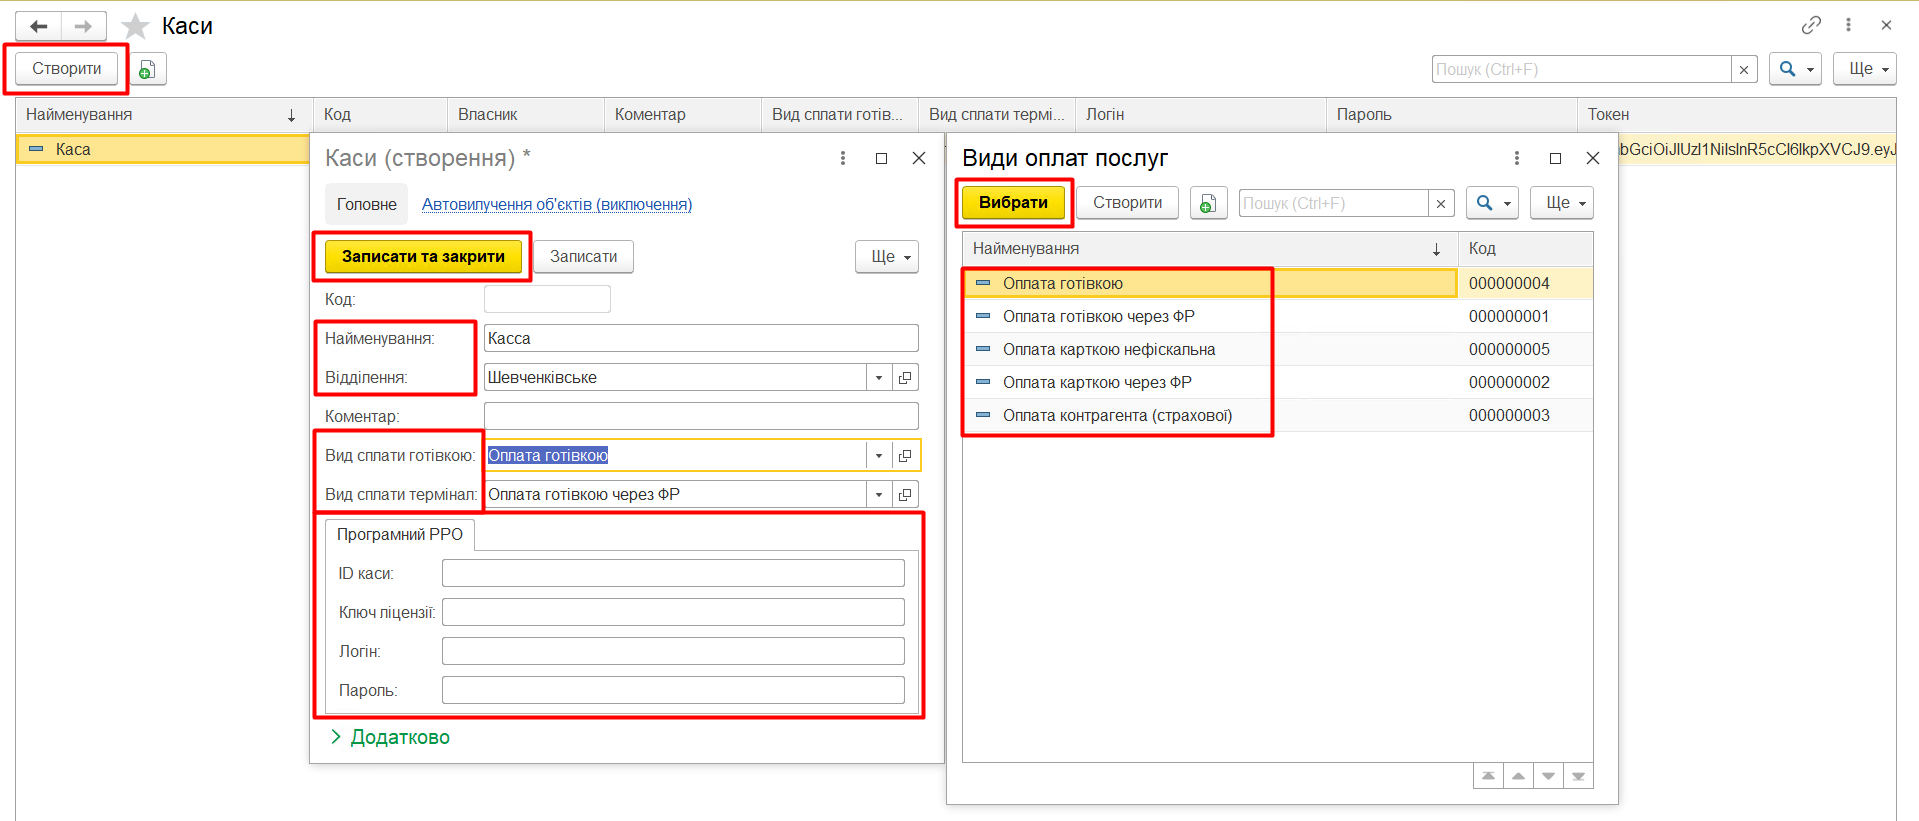Jump to list end with the bottom arrow
Screen dimensions: 1919x821
(x=1578, y=776)
